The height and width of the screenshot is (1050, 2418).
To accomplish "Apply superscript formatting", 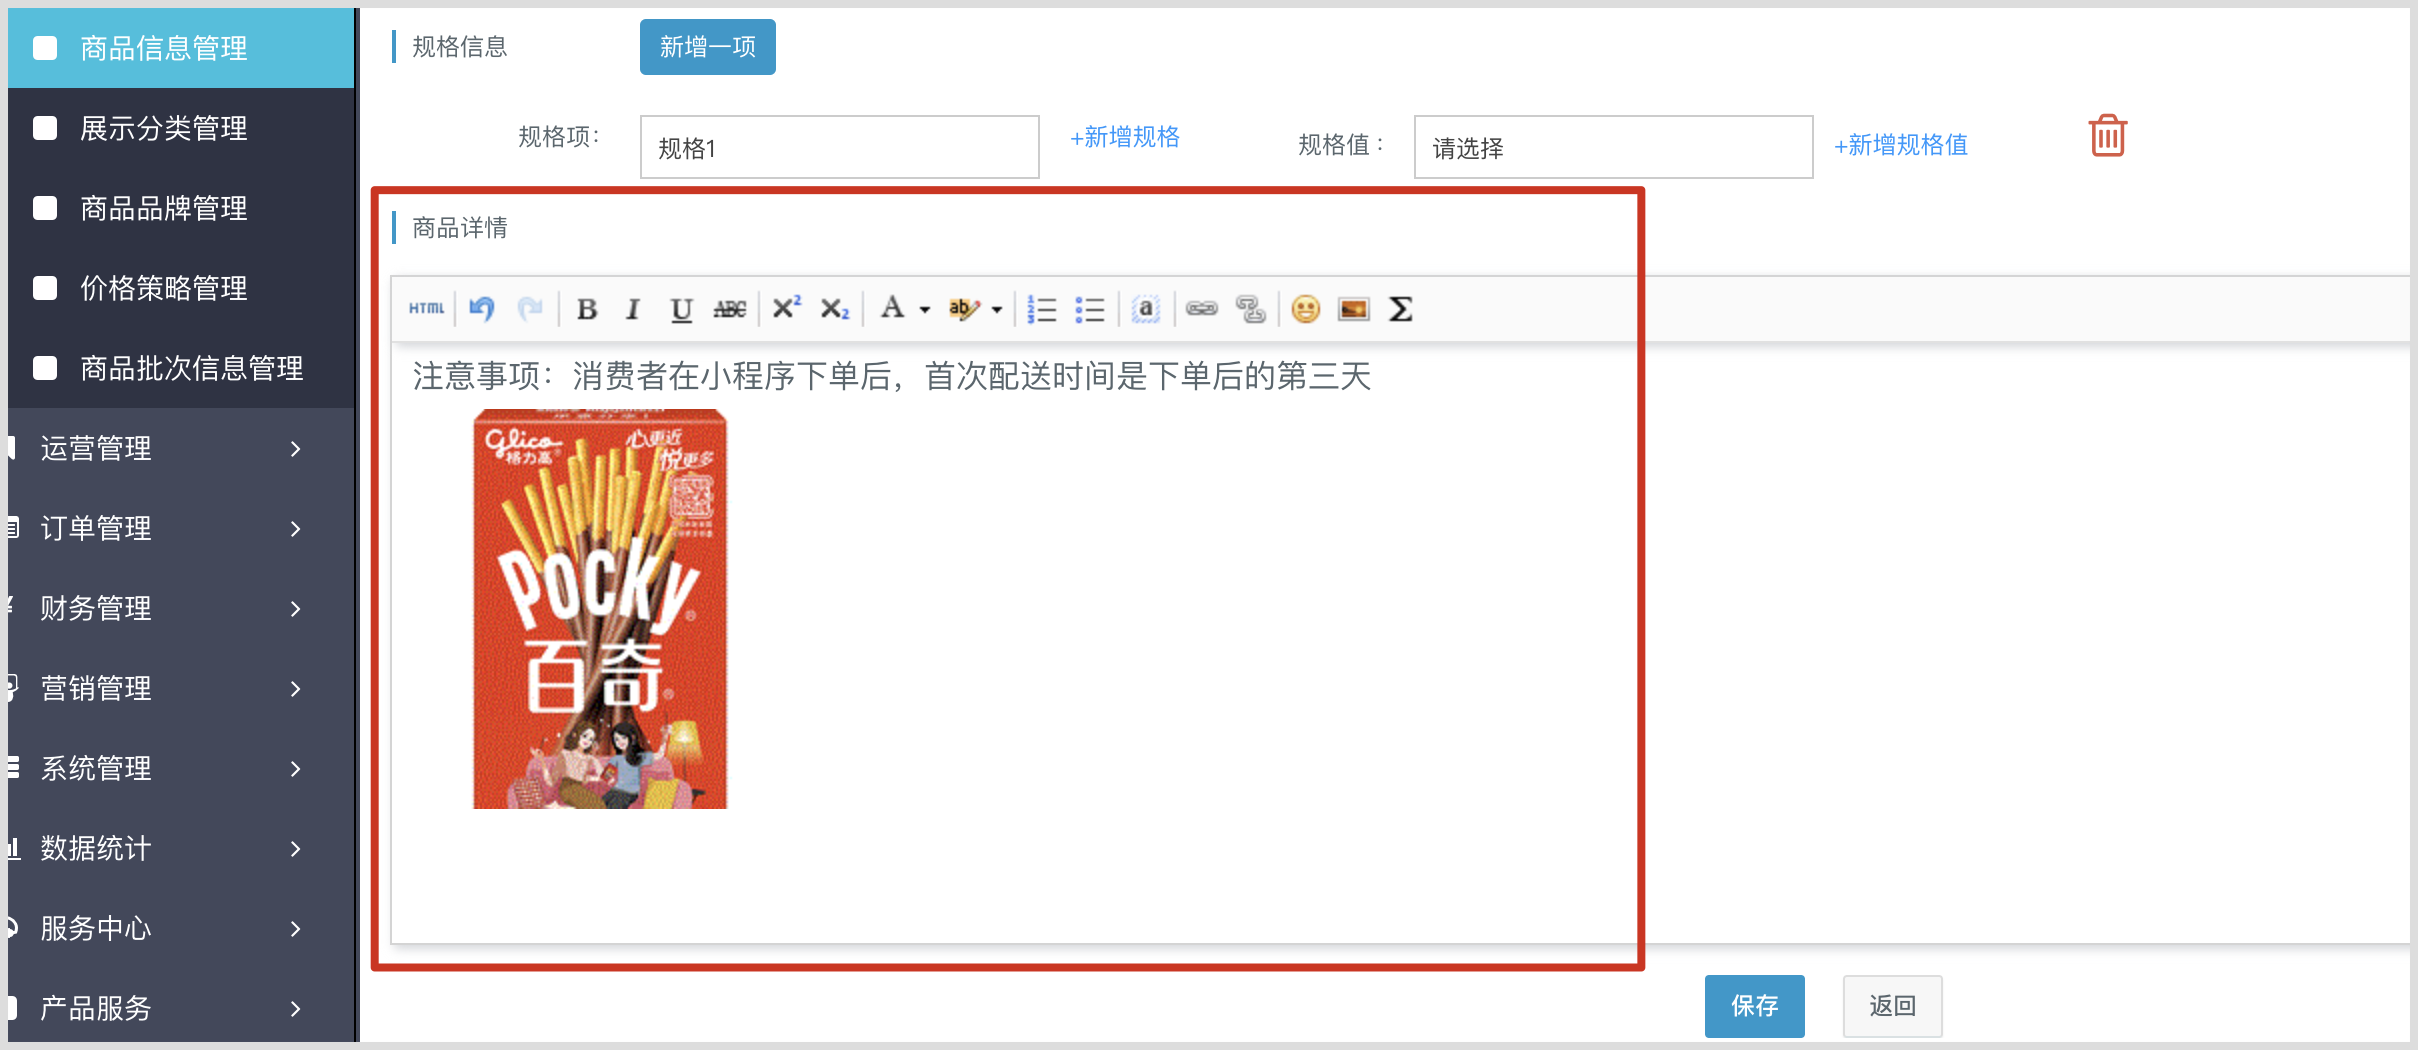I will click(x=787, y=307).
